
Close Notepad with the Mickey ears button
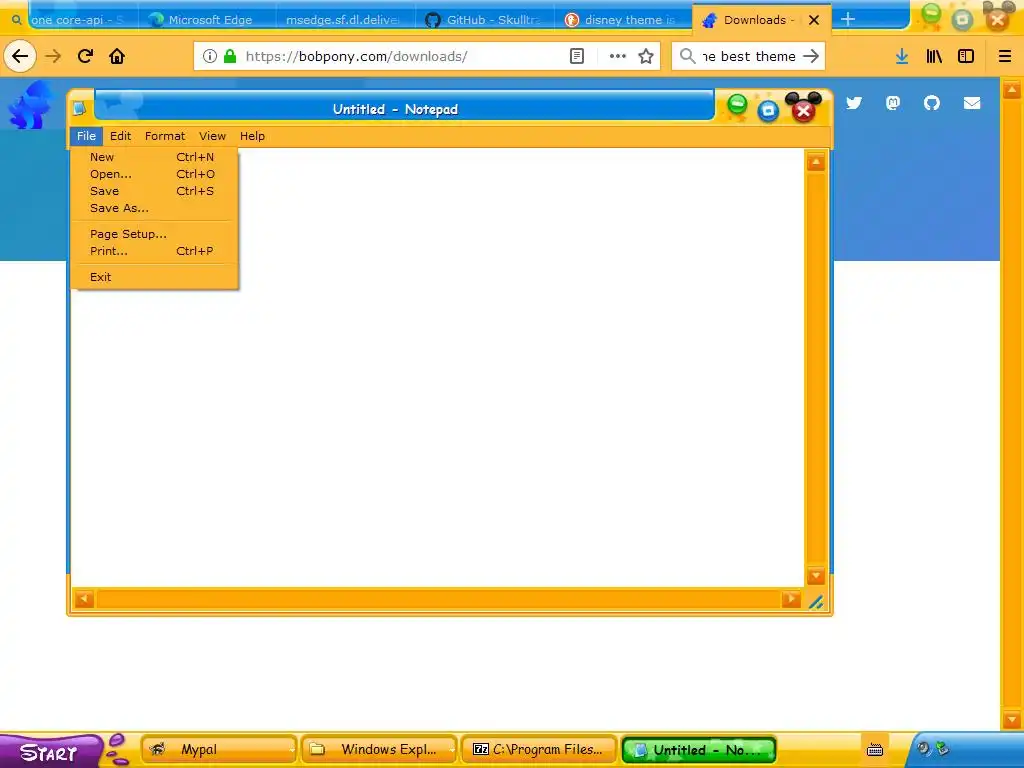point(804,108)
